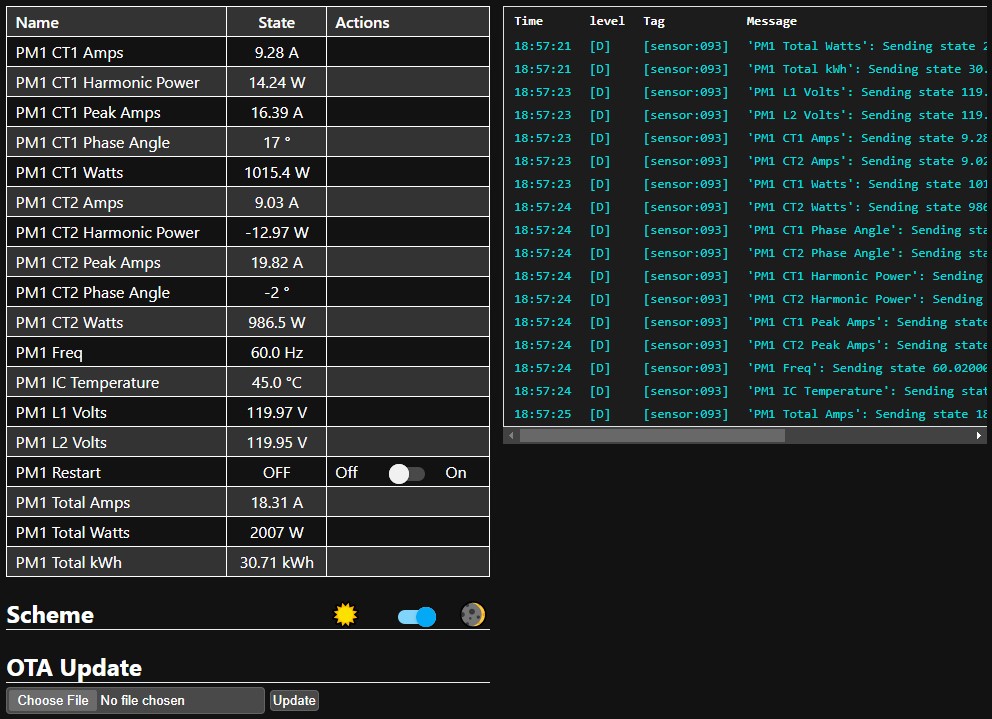Image resolution: width=992 pixels, height=719 pixels.
Task: Click the PM1 Restart OFF state
Action: (x=276, y=473)
